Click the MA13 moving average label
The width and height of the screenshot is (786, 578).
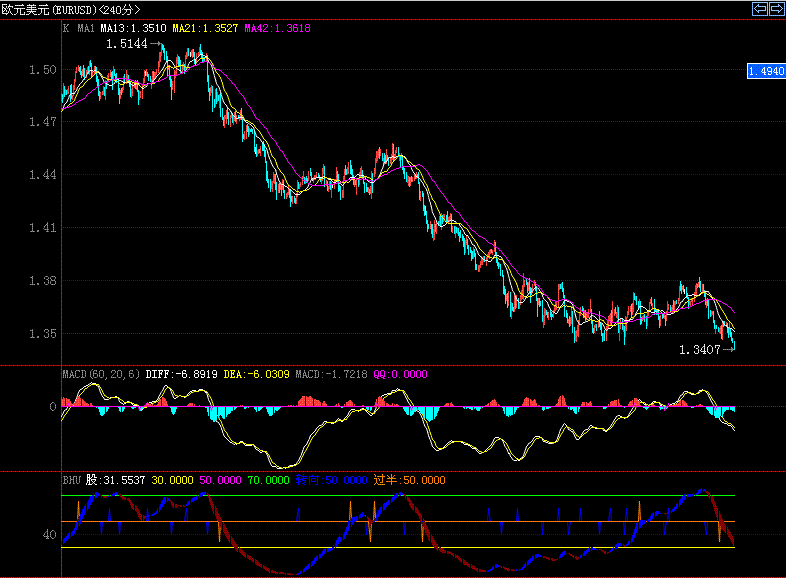tap(134, 29)
